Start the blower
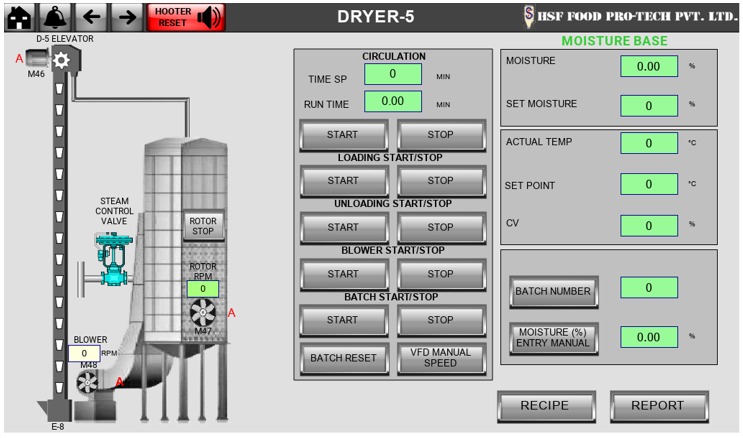 pos(343,274)
